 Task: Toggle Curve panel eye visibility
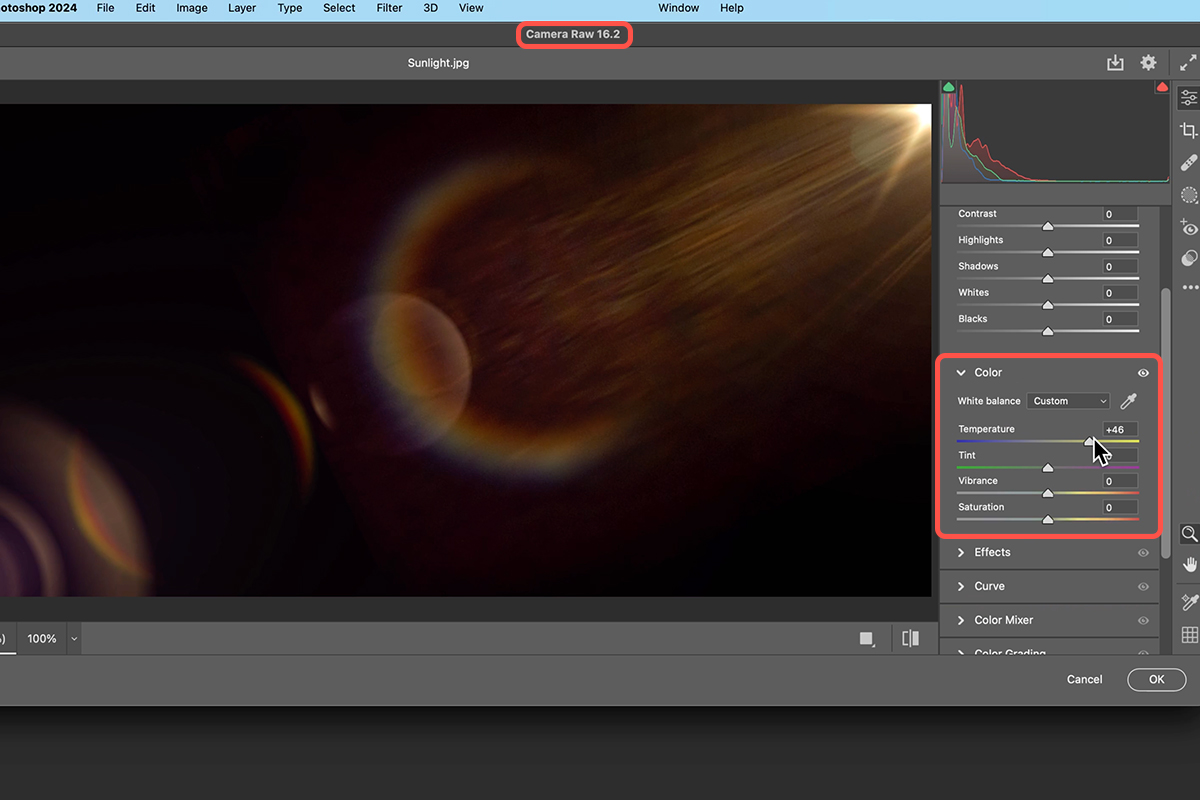(1143, 587)
